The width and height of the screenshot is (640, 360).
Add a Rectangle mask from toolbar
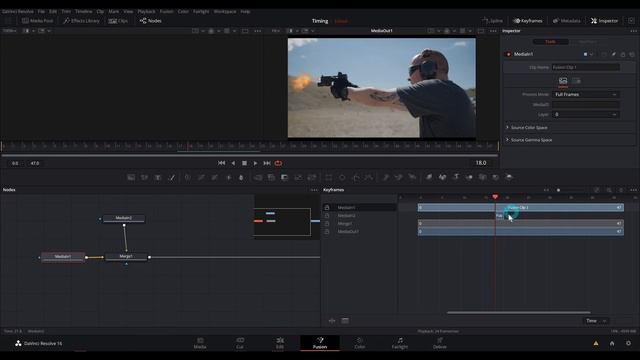[x=329, y=177]
